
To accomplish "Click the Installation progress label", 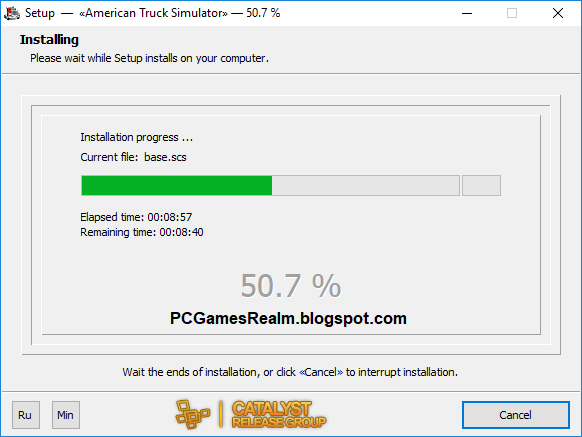I will 137,137.
